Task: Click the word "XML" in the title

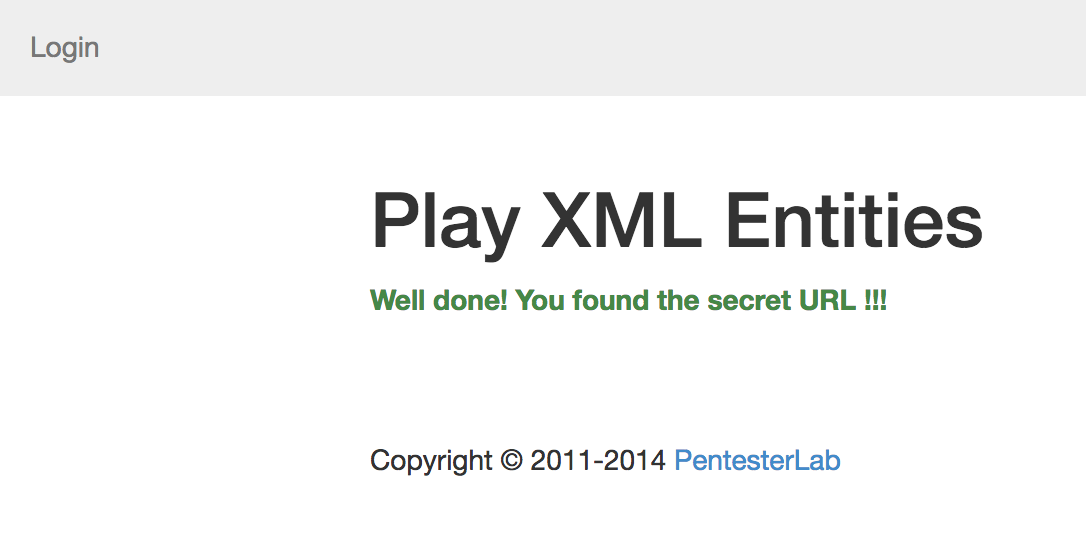Action: point(621,222)
